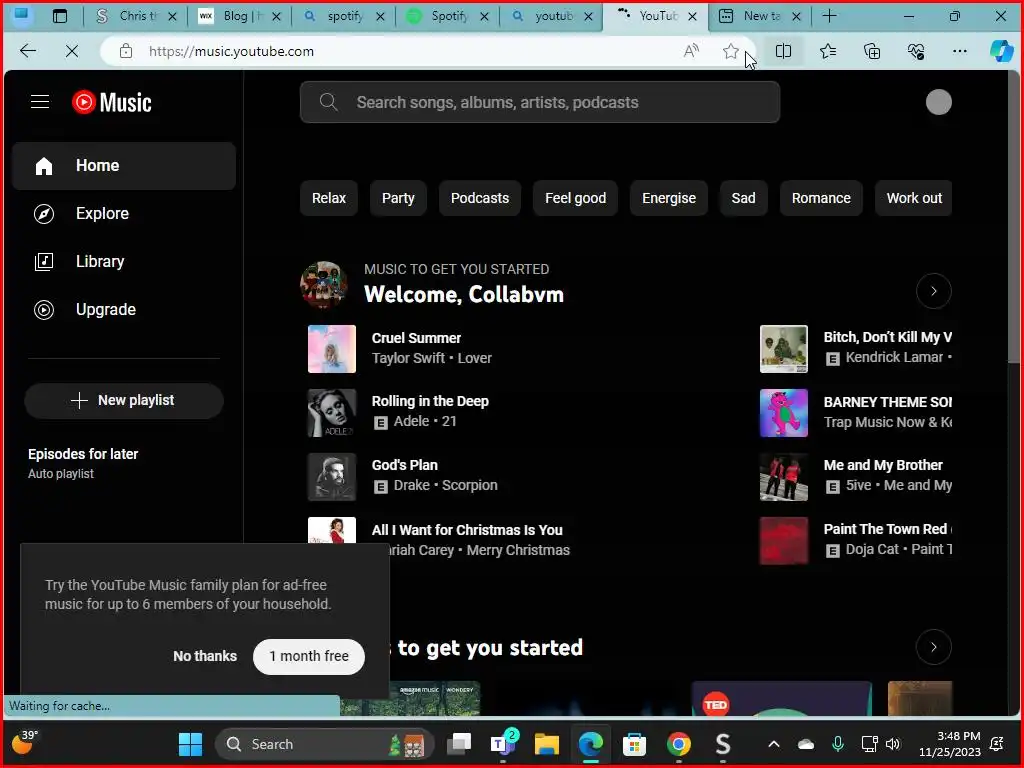Select the Sad mood chip
This screenshot has width=1024, height=768.
click(x=743, y=198)
